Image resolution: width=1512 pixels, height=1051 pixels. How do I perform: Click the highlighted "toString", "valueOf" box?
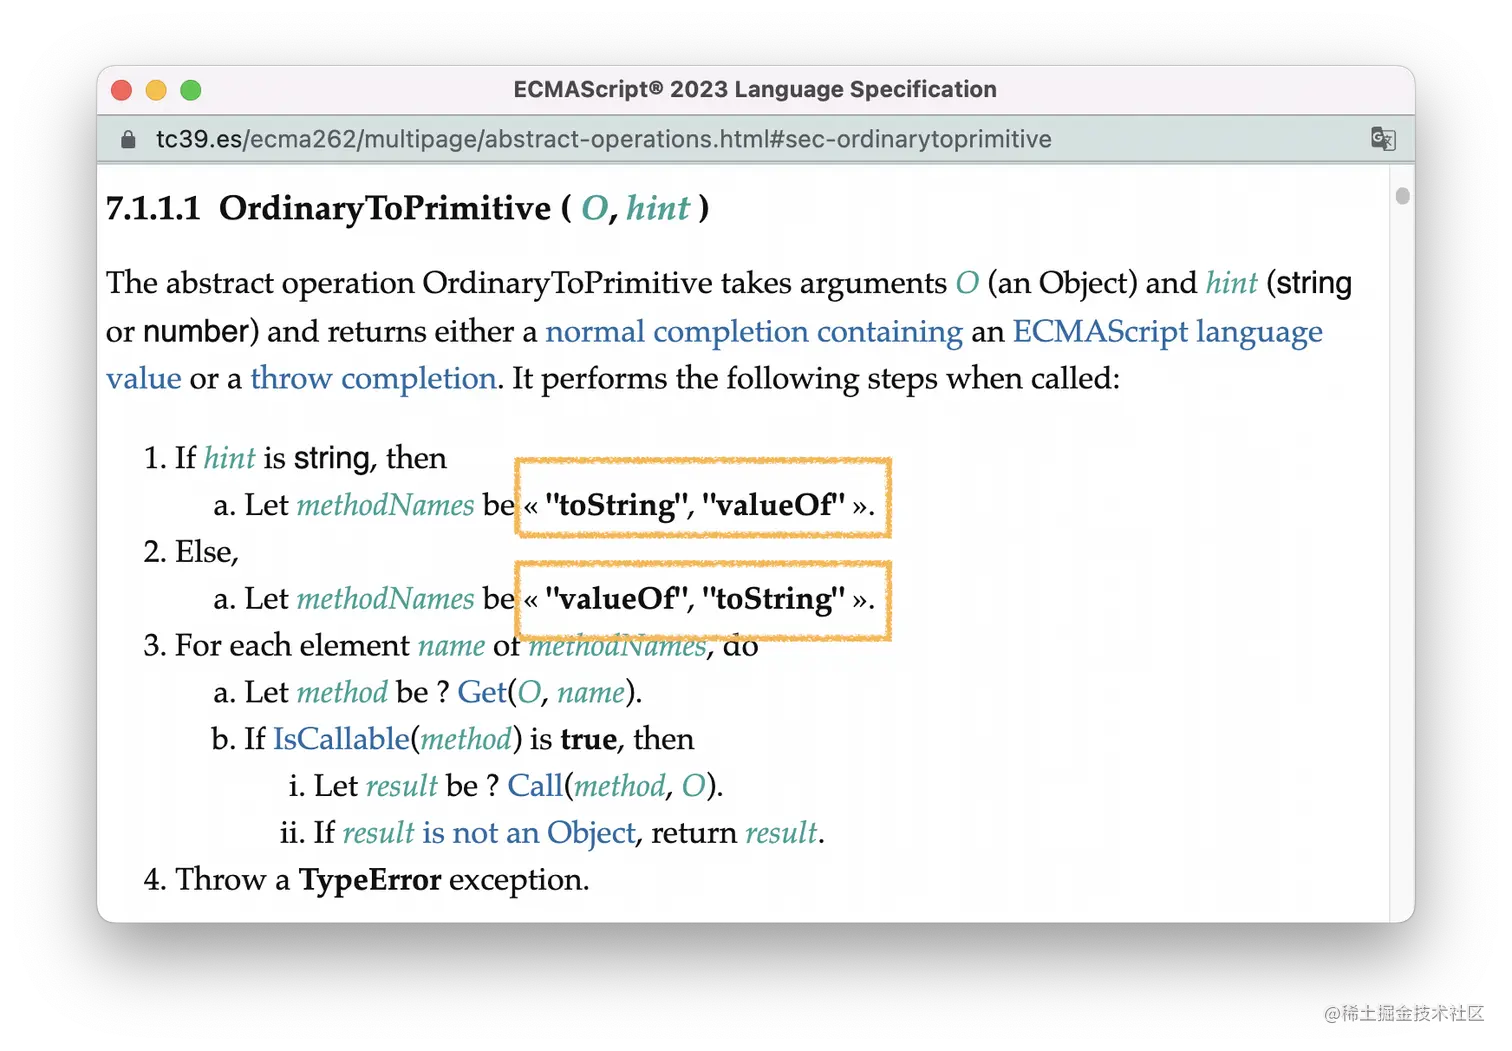click(x=702, y=498)
